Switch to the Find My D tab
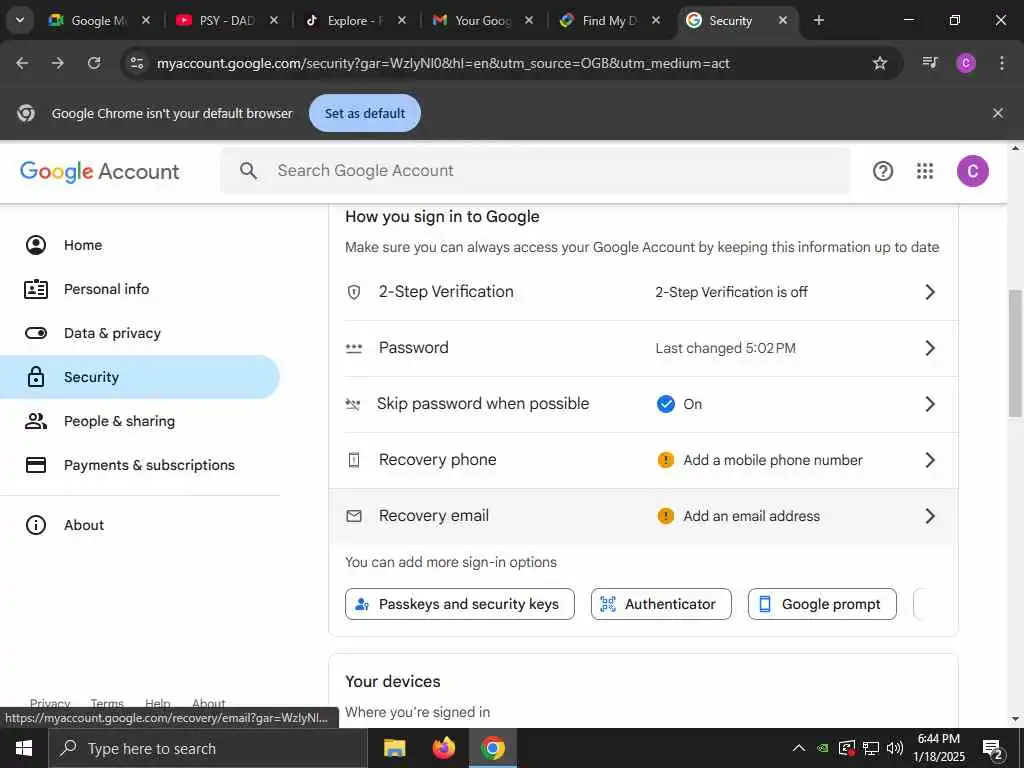 pyautogui.click(x=610, y=21)
